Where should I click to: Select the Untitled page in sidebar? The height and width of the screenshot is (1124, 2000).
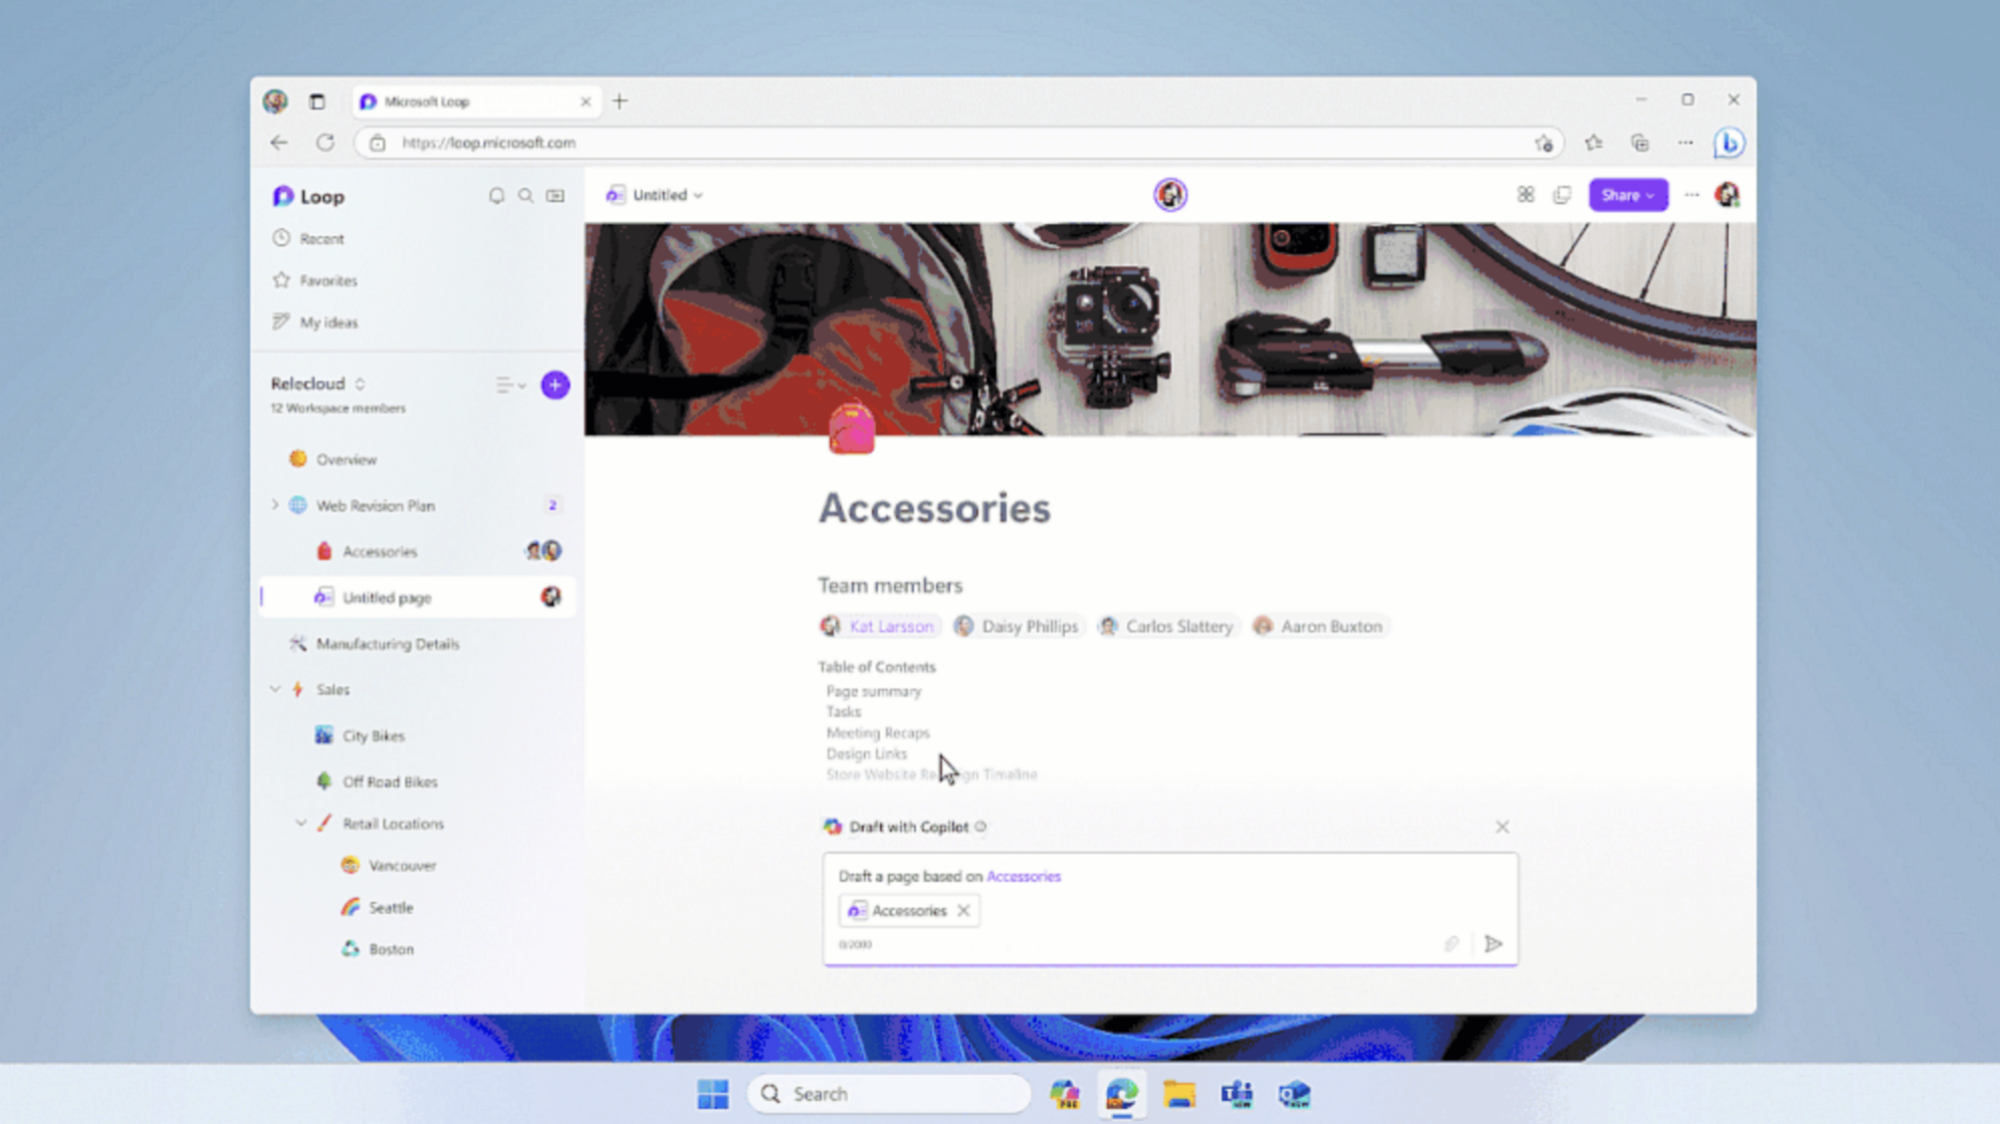417,597
